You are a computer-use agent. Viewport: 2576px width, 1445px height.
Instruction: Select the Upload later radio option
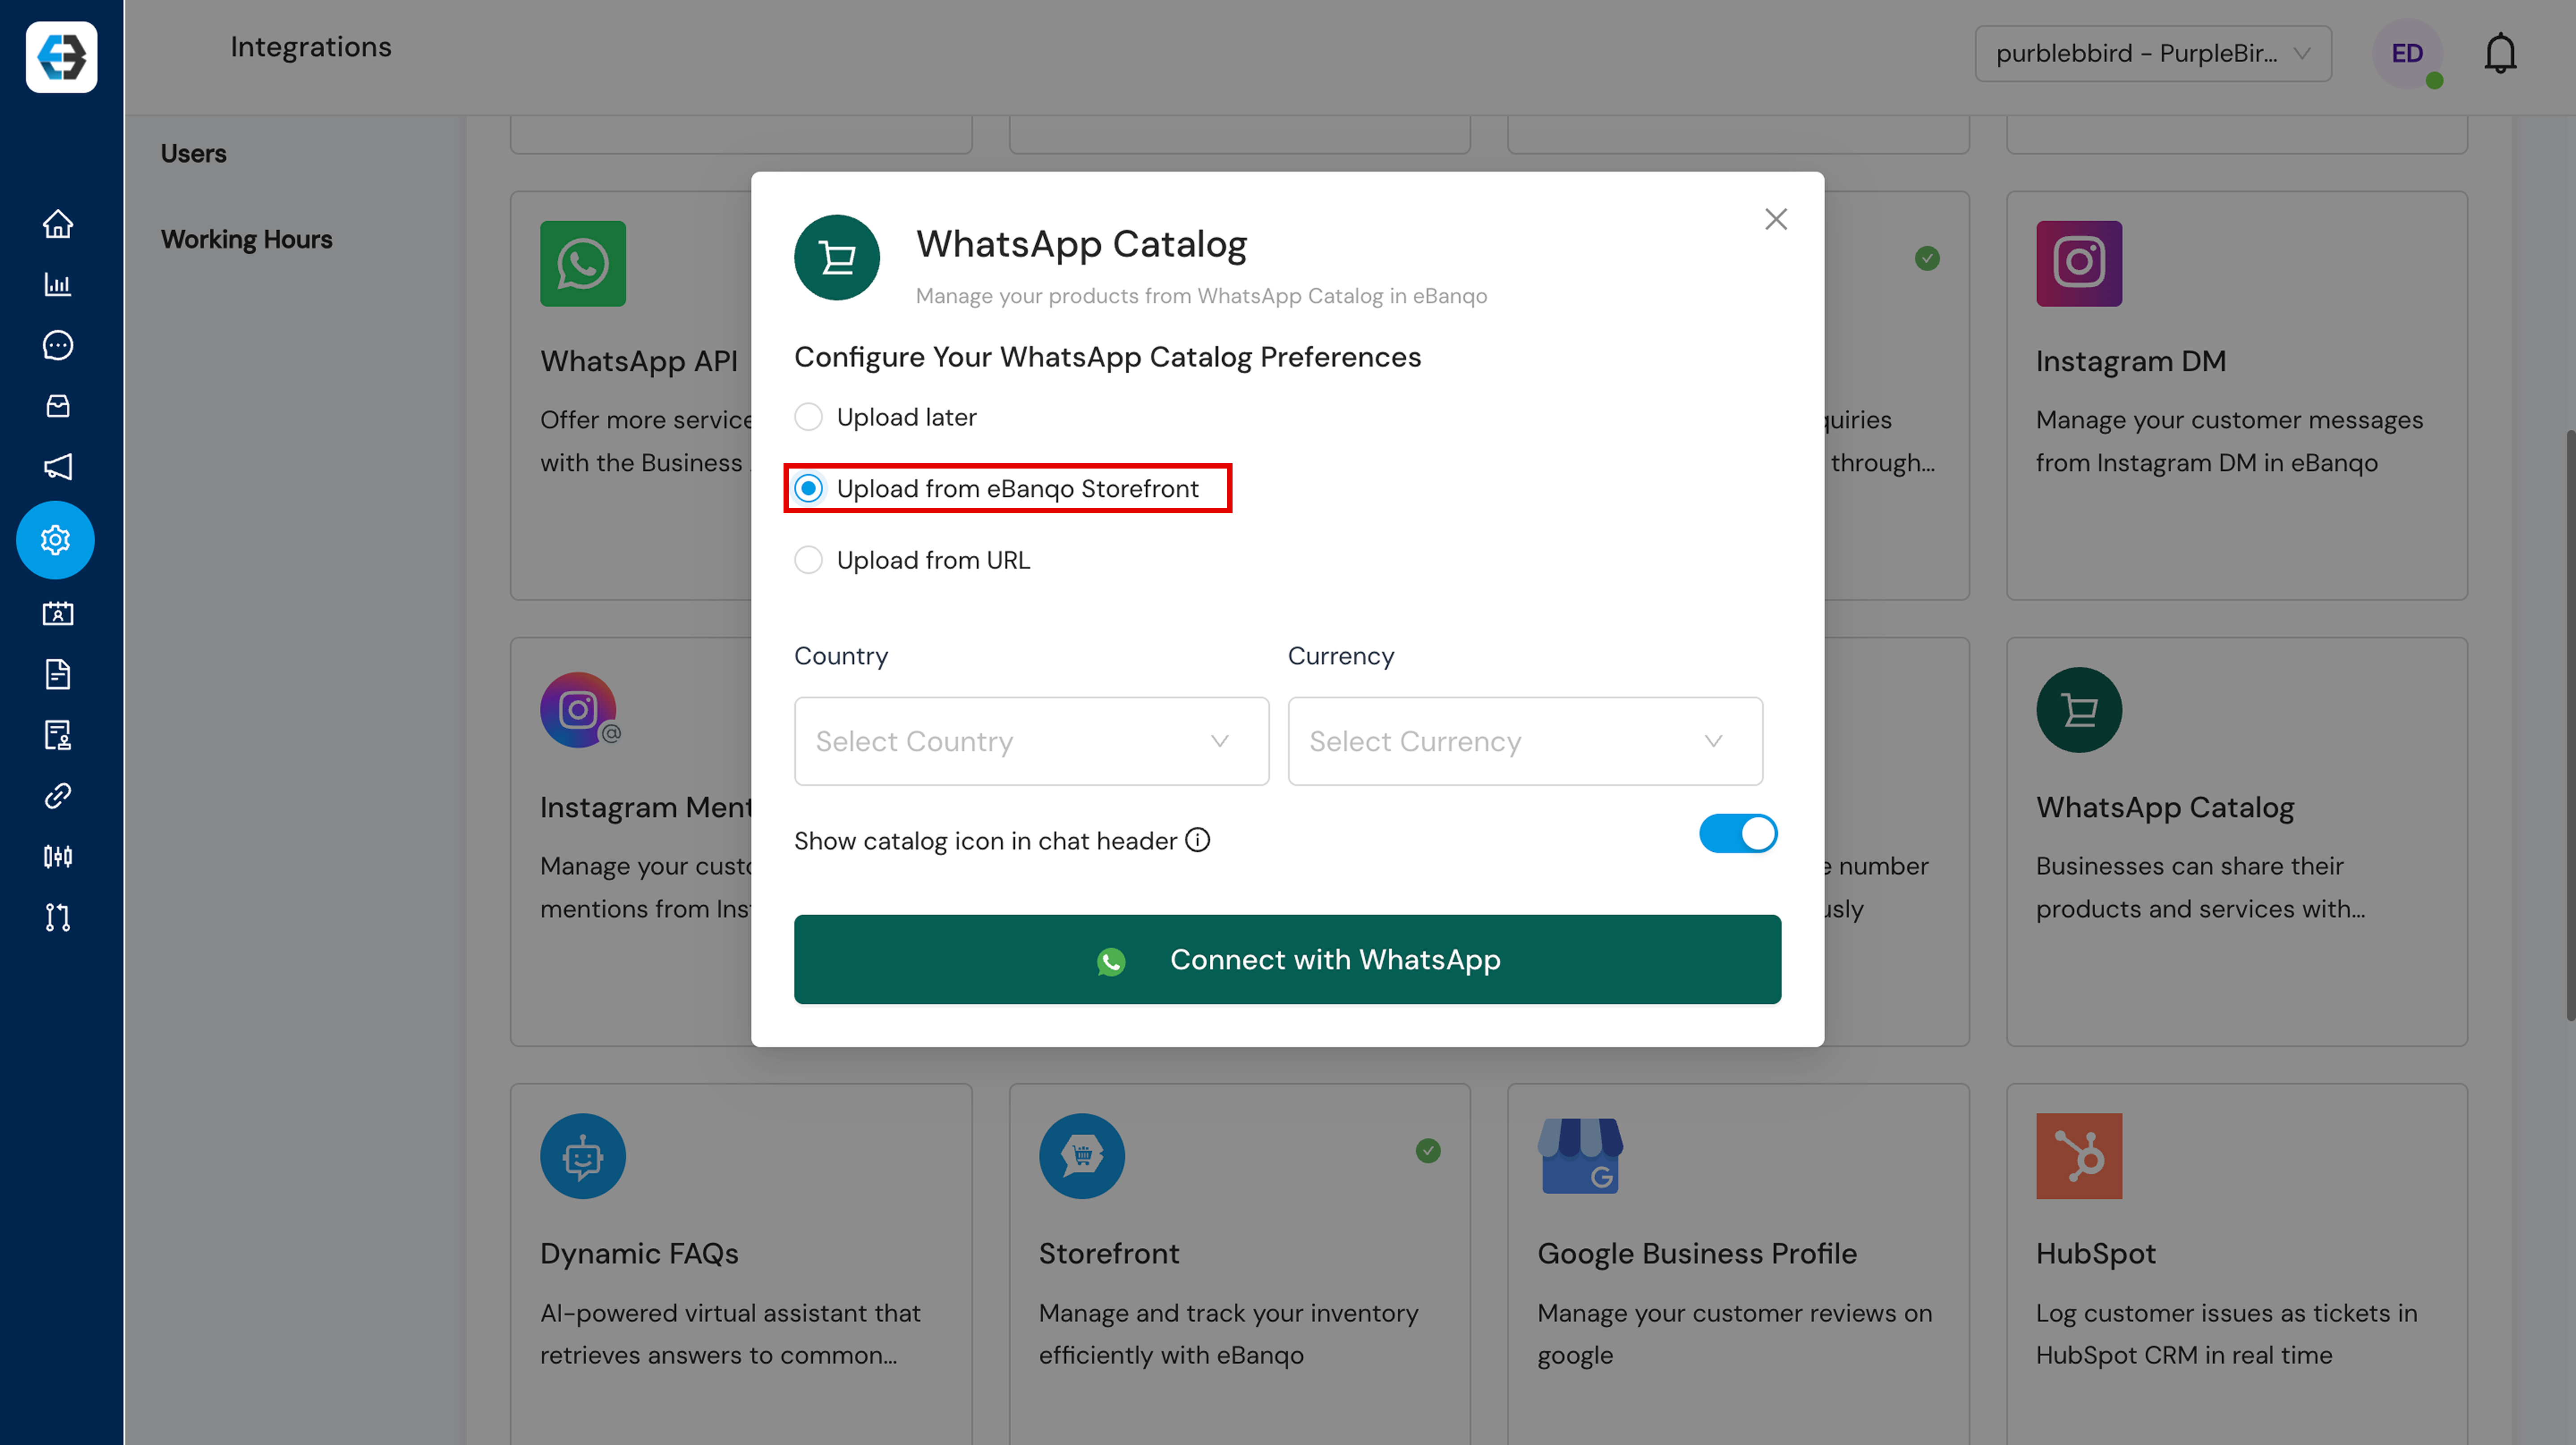click(808, 417)
